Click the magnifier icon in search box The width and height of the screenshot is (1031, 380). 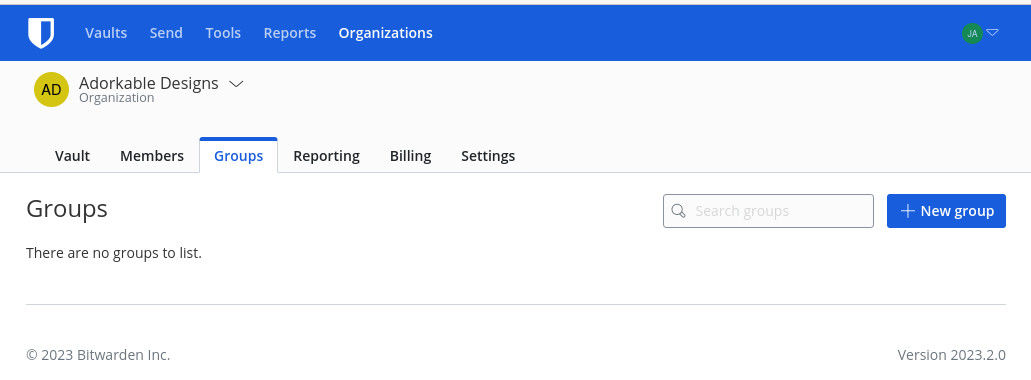click(679, 211)
